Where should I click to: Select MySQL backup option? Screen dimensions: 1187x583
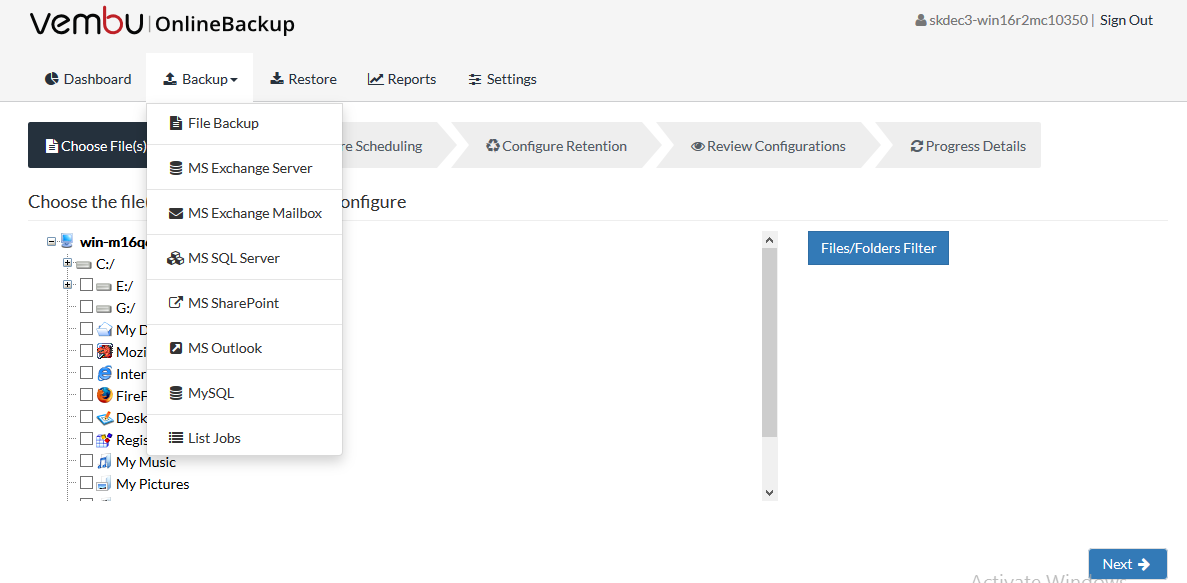(245, 393)
